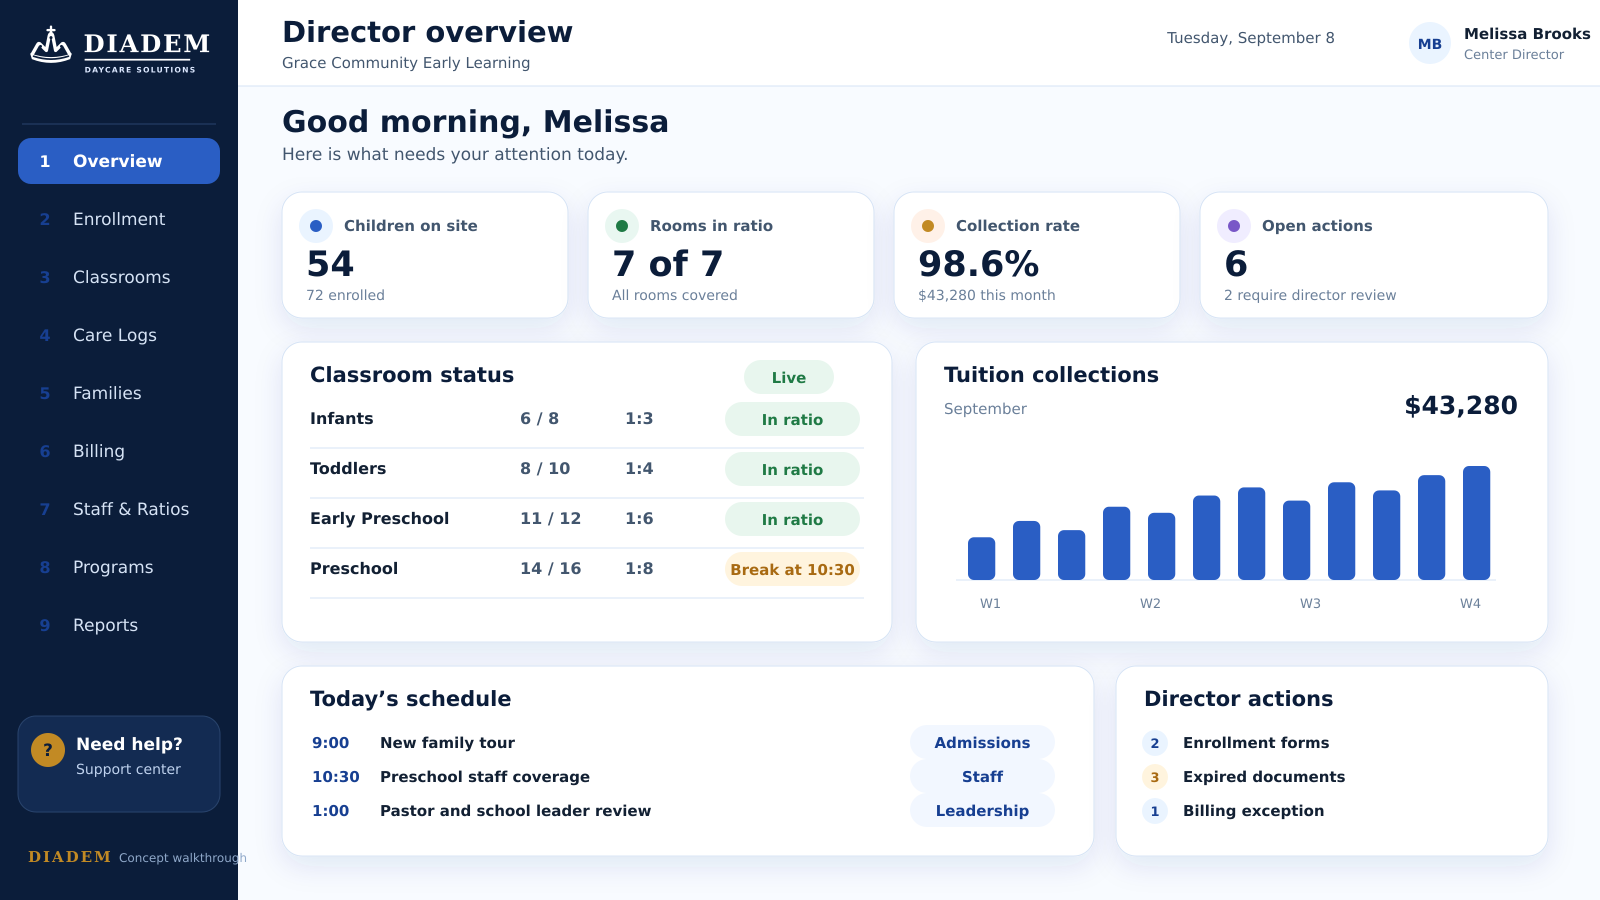Navigate to Billing
The width and height of the screenshot is (1600, 900).
(119, 451)
